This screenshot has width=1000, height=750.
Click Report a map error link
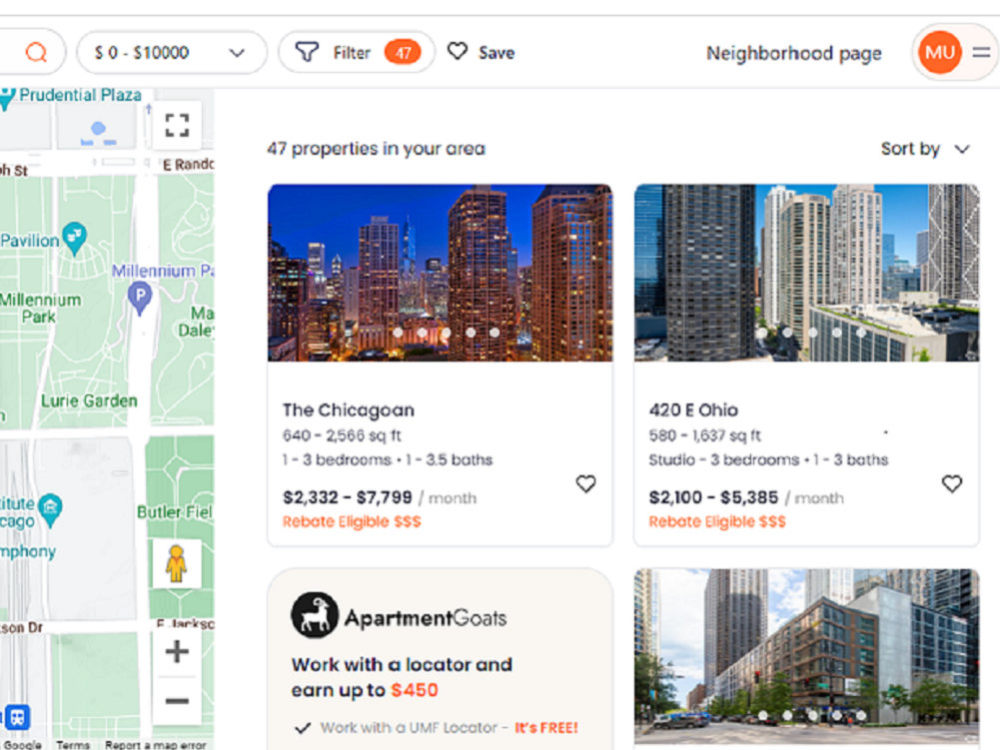[x=156, y=744]
